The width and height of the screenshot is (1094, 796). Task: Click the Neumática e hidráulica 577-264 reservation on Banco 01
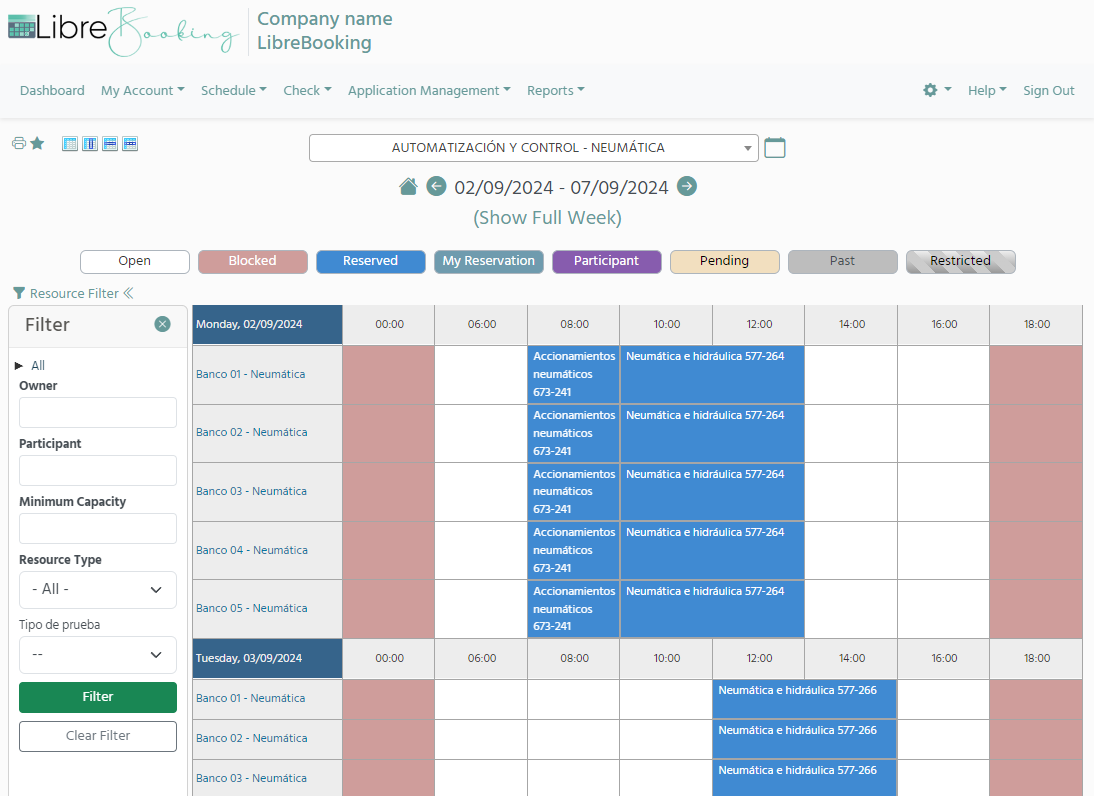(x=711, y=374)
